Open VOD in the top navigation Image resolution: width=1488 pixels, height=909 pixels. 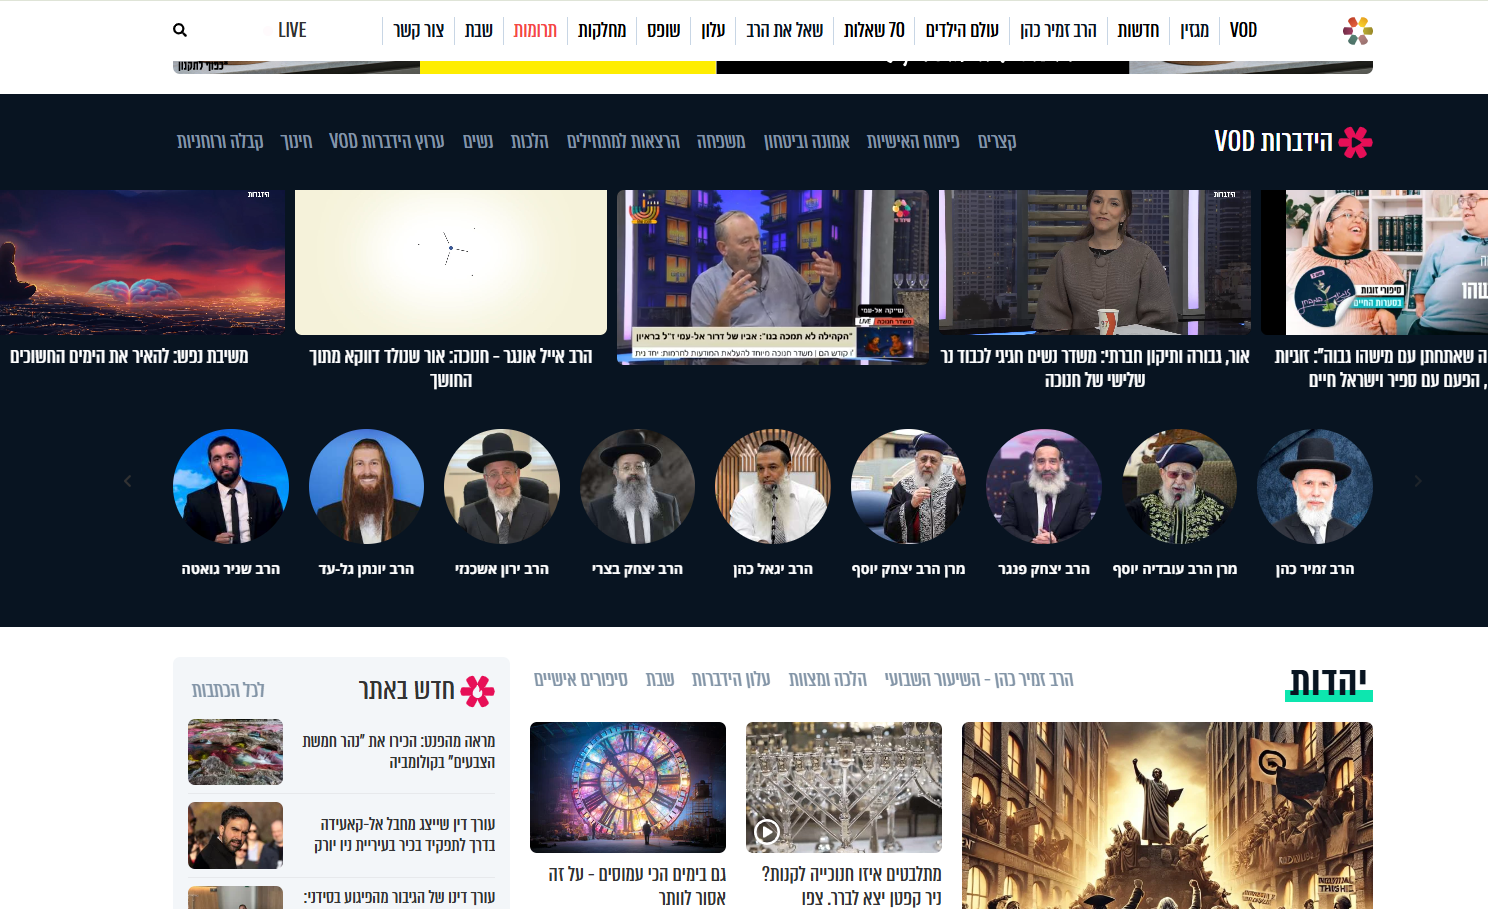click(x=1243, y=30)
